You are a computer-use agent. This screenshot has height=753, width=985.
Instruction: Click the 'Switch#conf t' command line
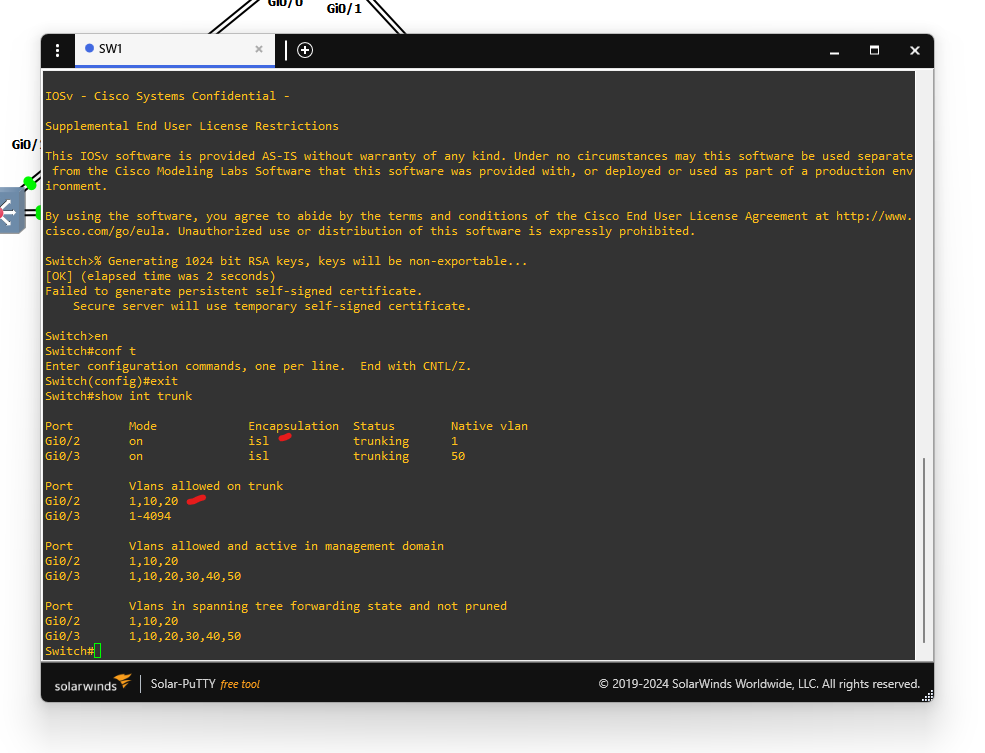[x=90, y=351]
